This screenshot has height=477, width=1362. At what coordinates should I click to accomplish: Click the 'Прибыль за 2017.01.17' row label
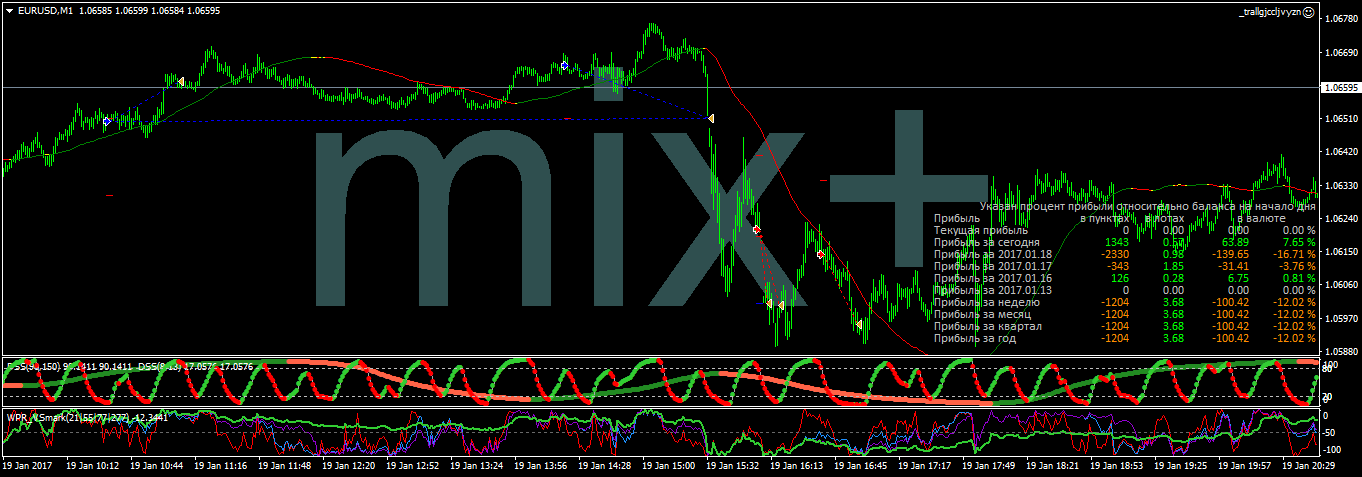point(991,266)
